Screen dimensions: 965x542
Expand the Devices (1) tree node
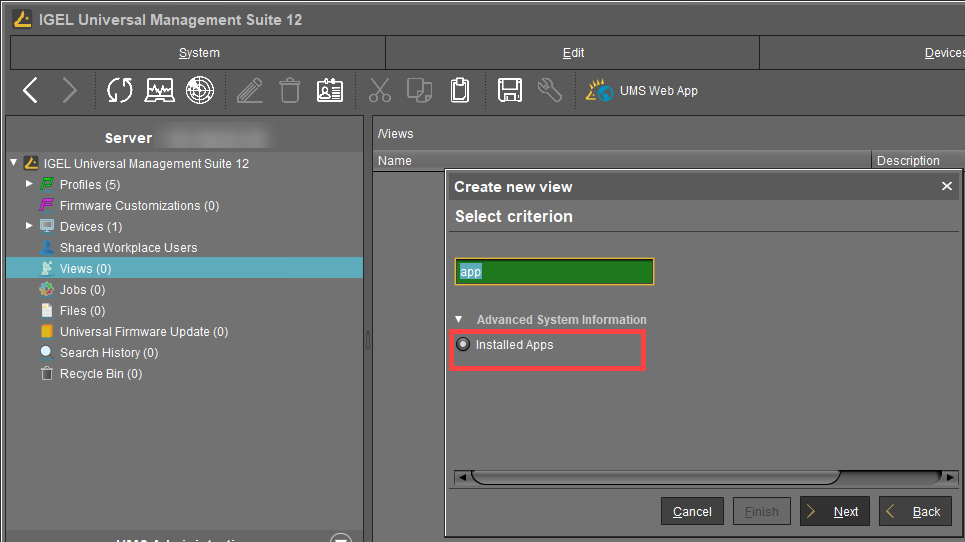[x=29, y=227]
